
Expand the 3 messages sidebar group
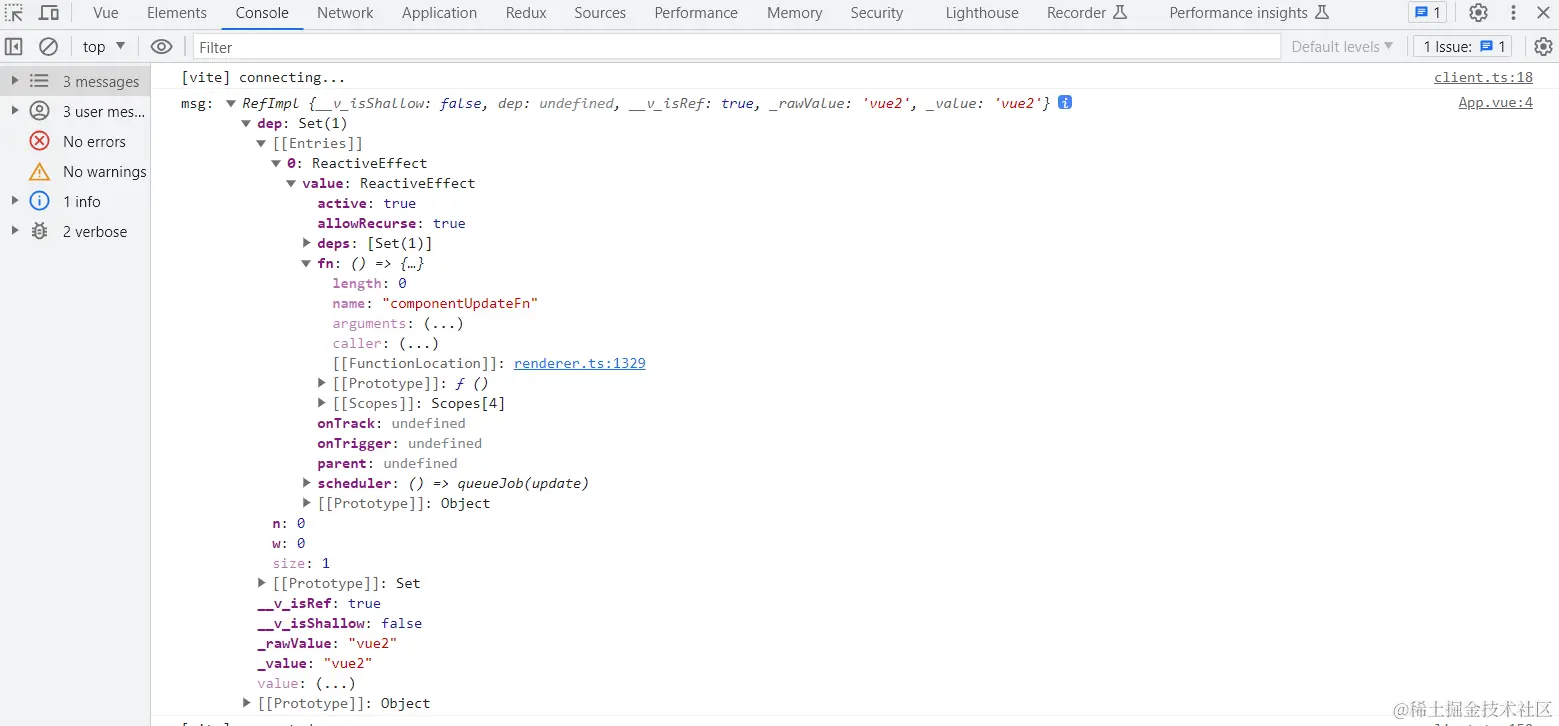[14, 81]
